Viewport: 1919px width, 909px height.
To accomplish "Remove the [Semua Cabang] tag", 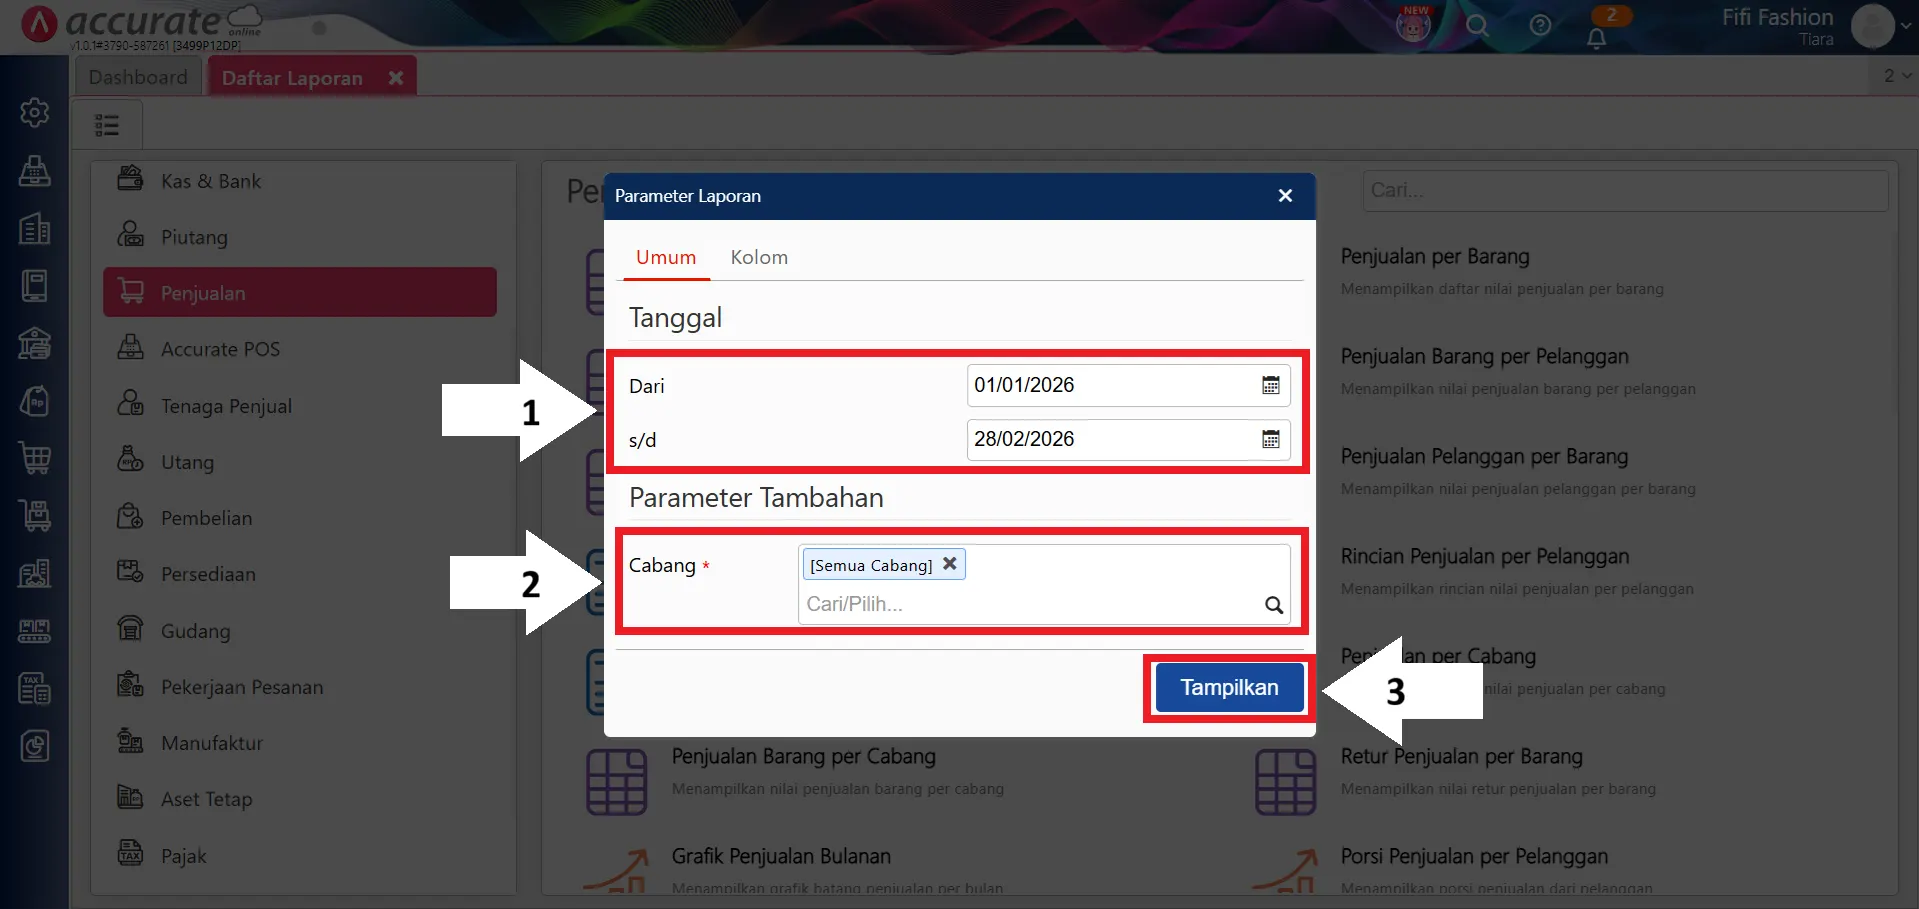I will 950,564.
